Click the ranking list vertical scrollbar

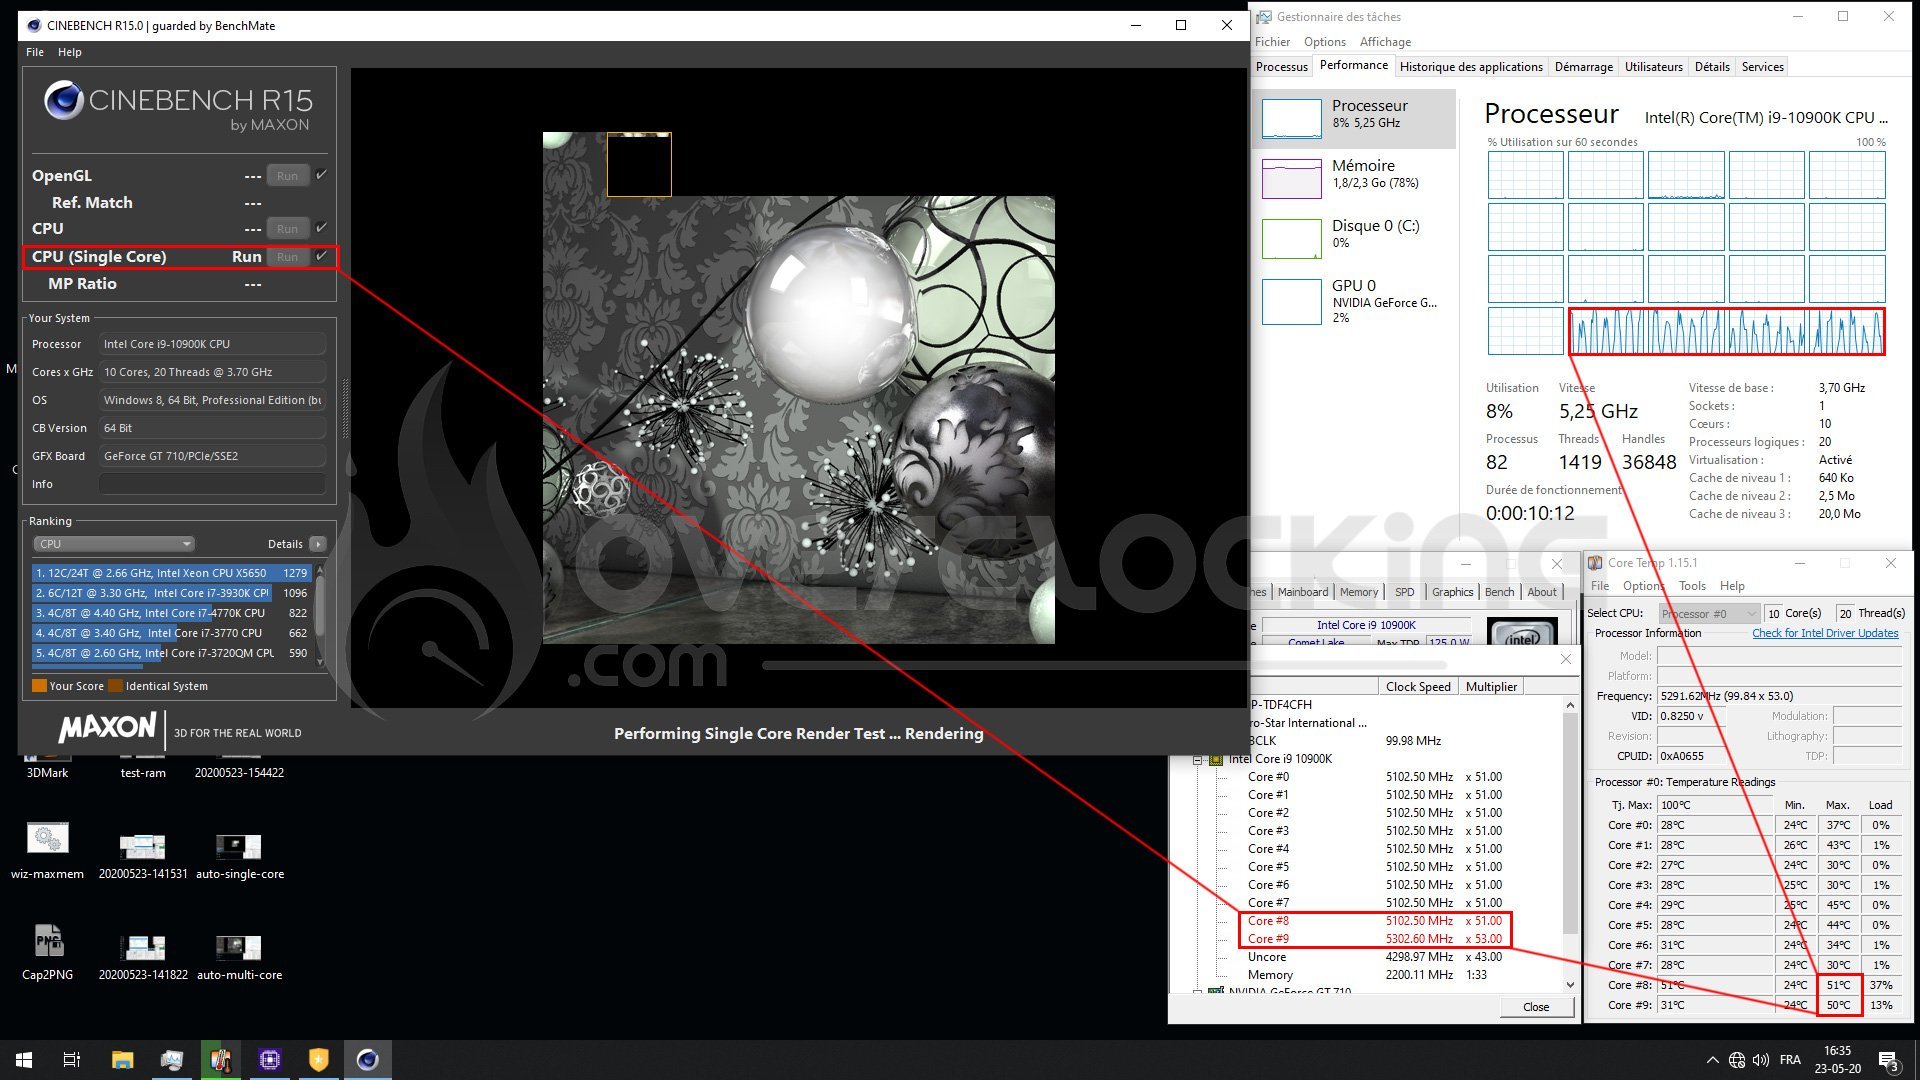320,615
